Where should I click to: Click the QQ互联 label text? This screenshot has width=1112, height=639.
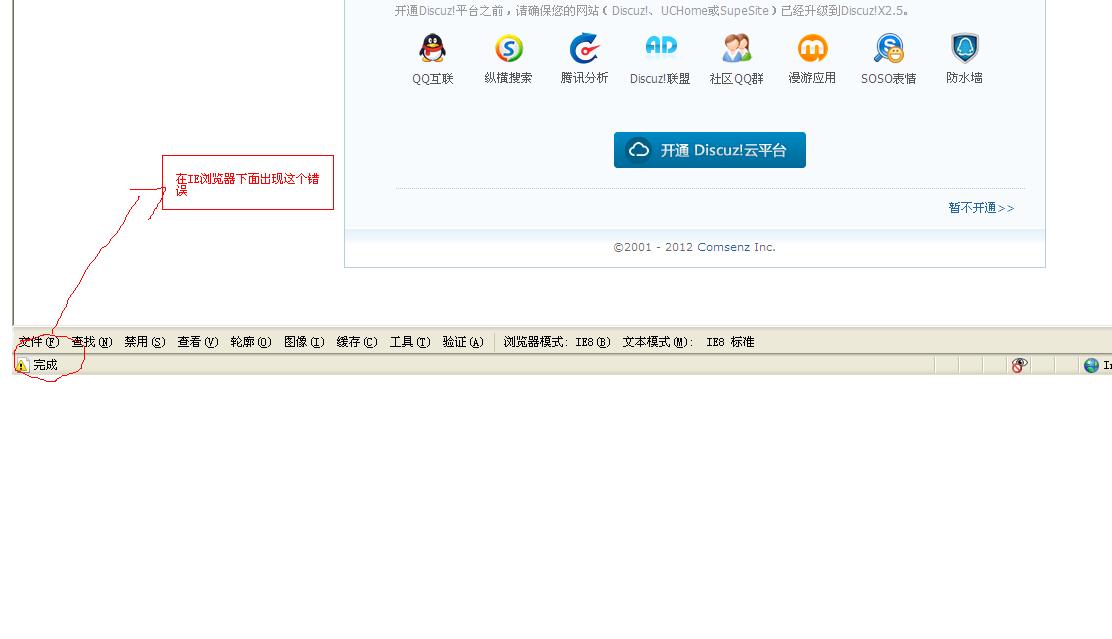[x=433, y=79]
